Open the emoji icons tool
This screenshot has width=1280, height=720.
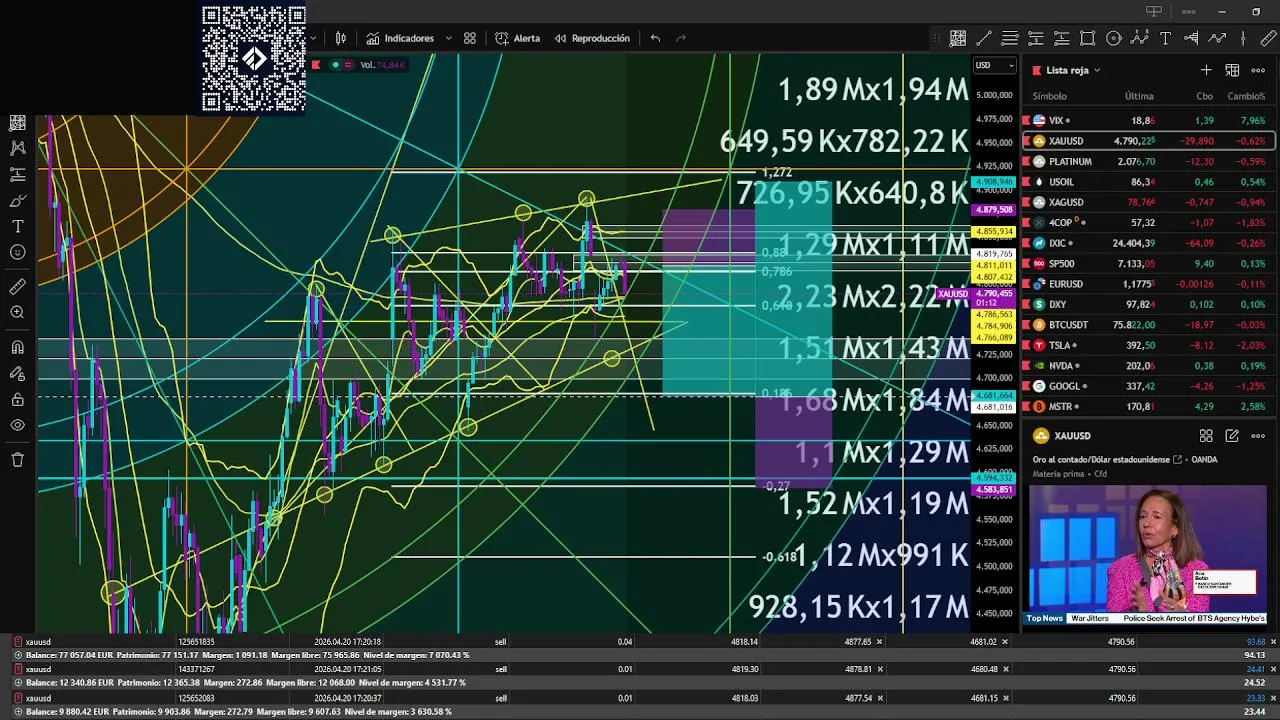(17, 252)
